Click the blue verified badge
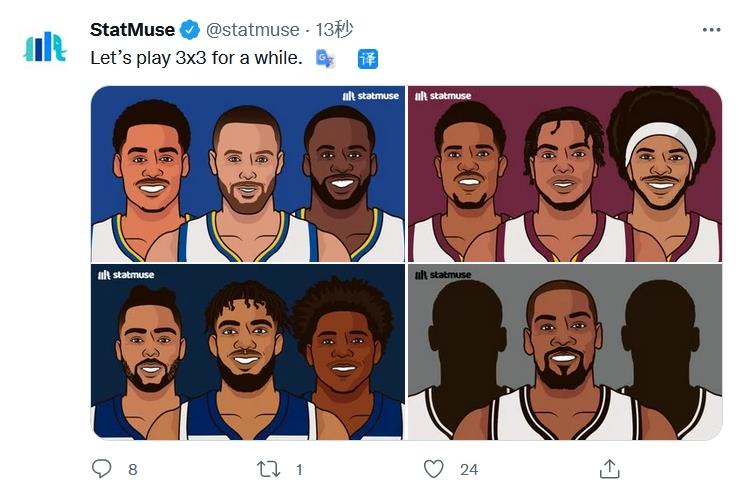The width and height of the screenshot is (739, 495). point(190,30)
